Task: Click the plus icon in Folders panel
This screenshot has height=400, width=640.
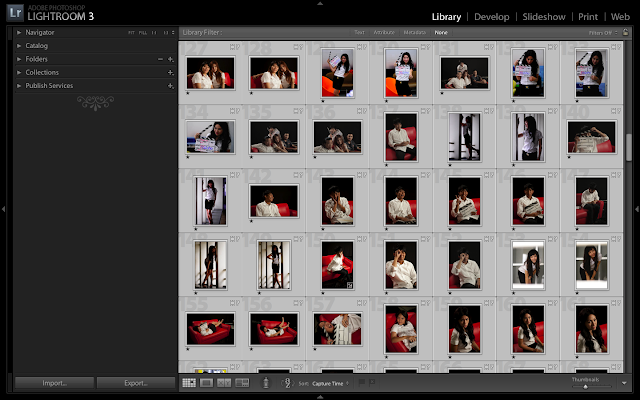Action: tap(171, 59)
